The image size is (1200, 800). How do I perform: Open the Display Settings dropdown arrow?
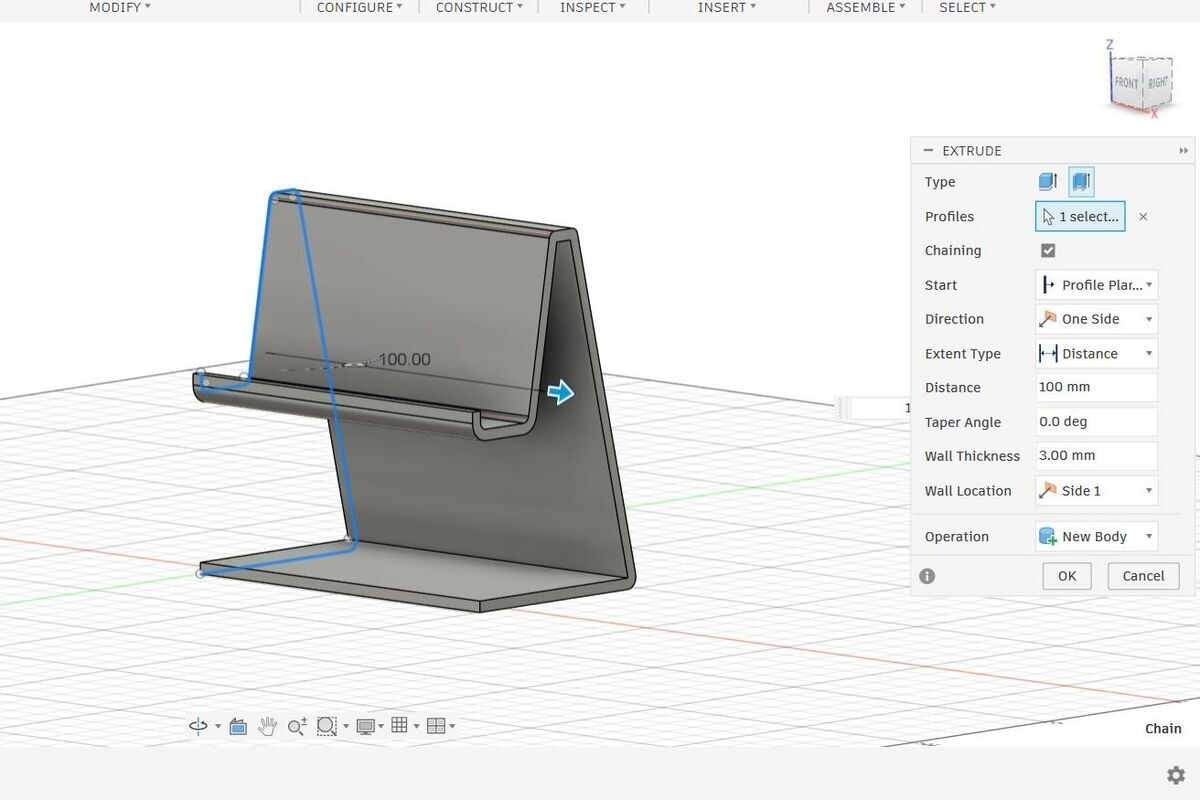[383, 727]
